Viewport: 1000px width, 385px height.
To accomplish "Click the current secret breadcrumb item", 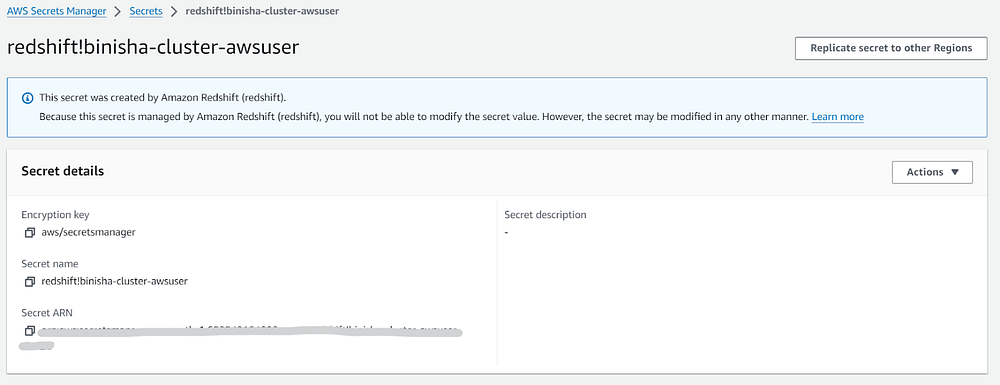I will click(x=262, y=11).
